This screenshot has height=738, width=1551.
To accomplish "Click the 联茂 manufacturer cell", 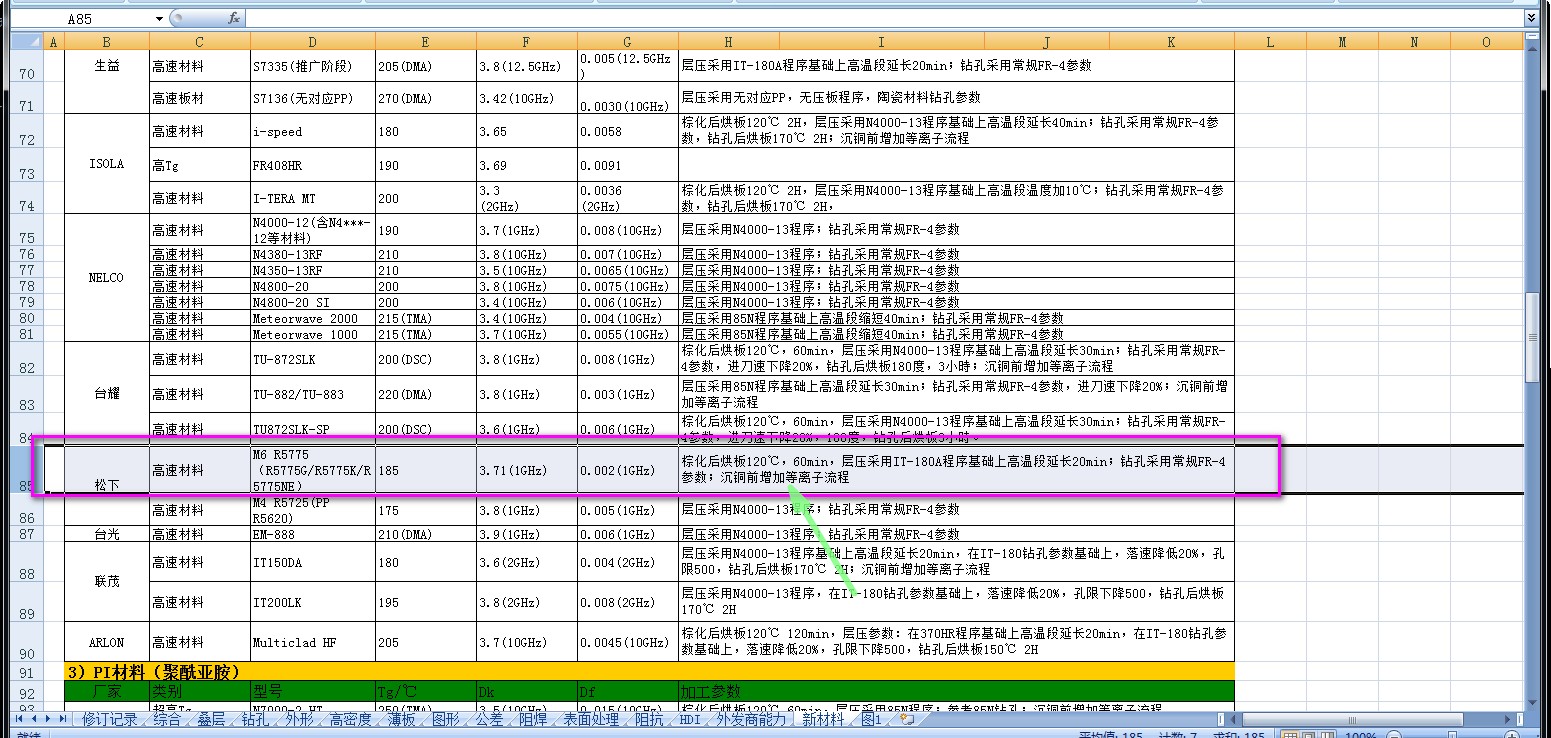I will (x=107, y=581).
